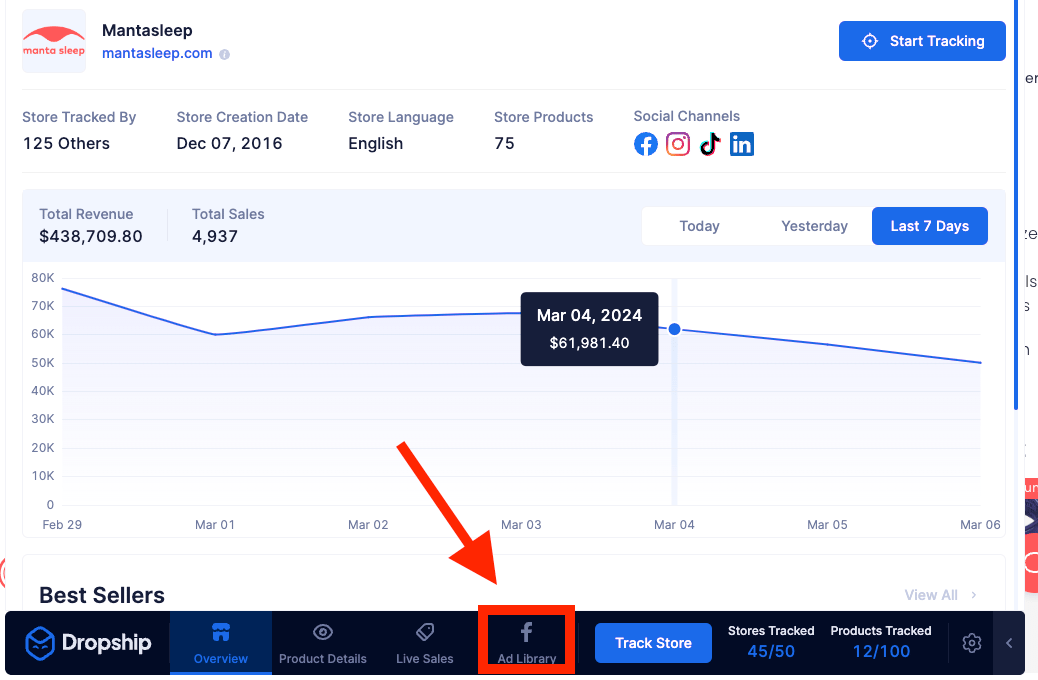
Task: Open the mantasleep.com store link
Action: 157,54
